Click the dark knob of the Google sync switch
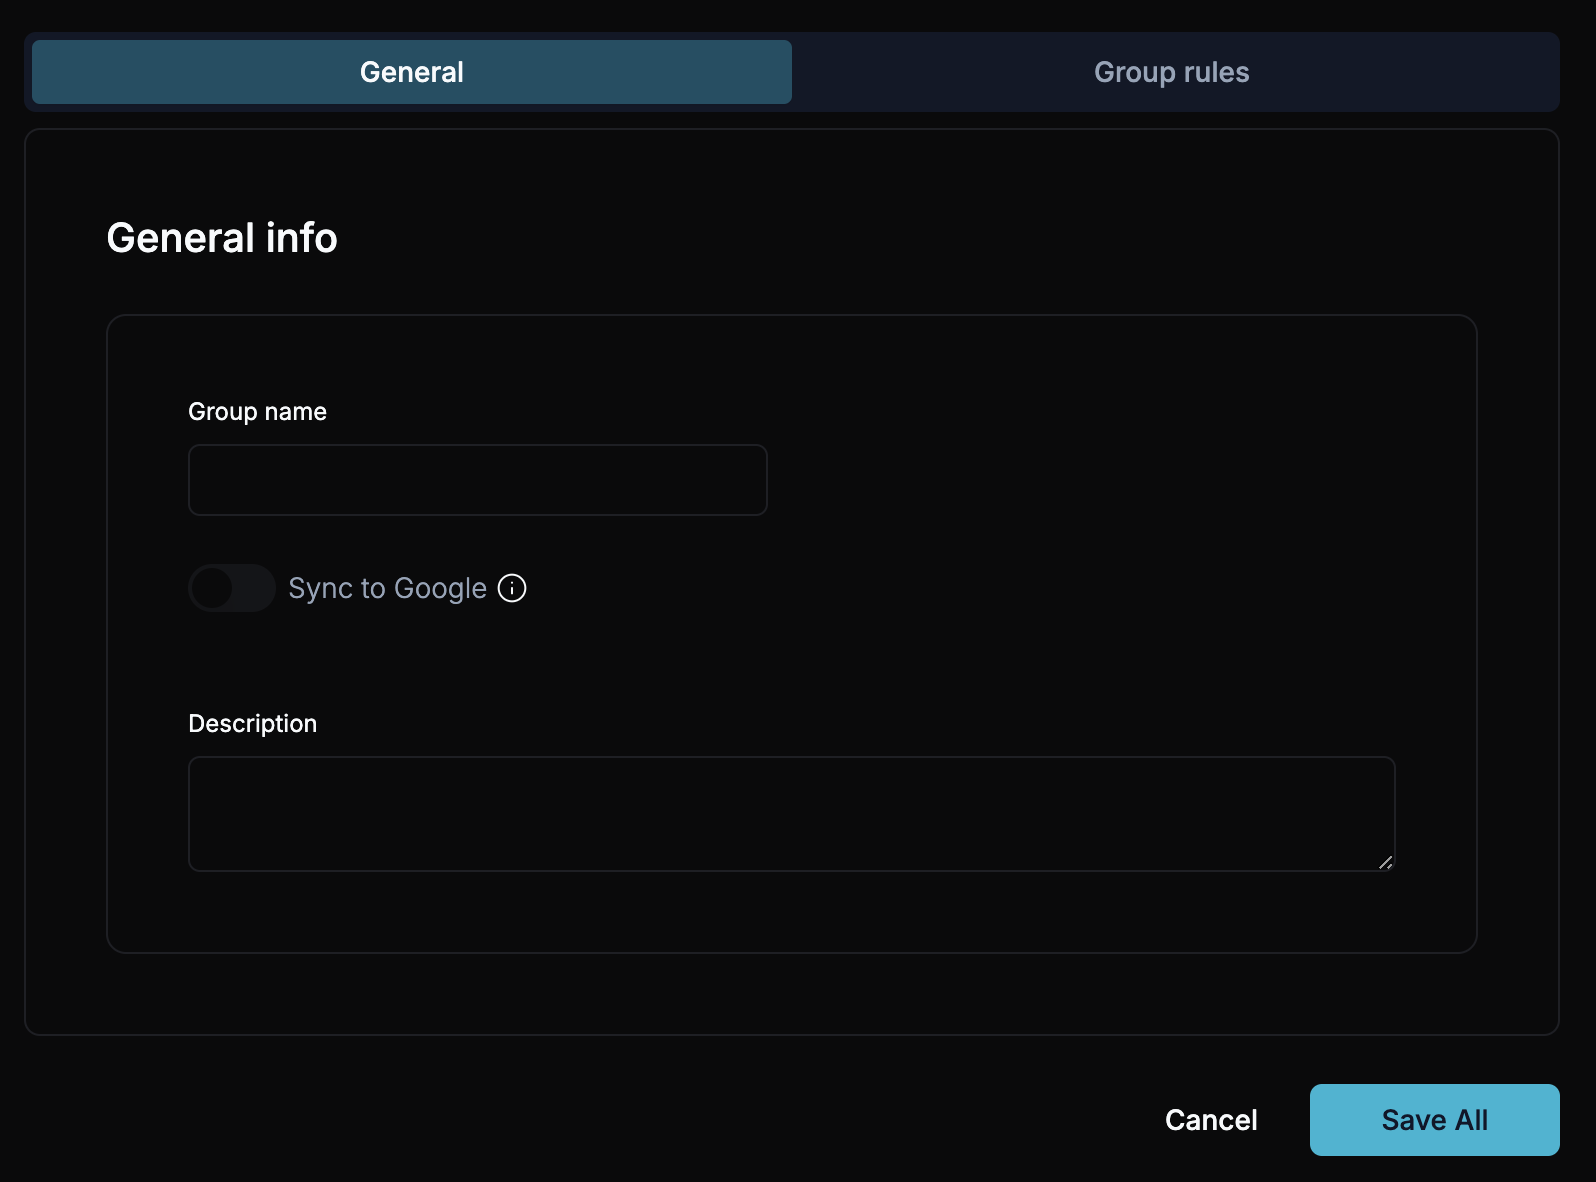Screen dimensions: 1596x1182 212,588
